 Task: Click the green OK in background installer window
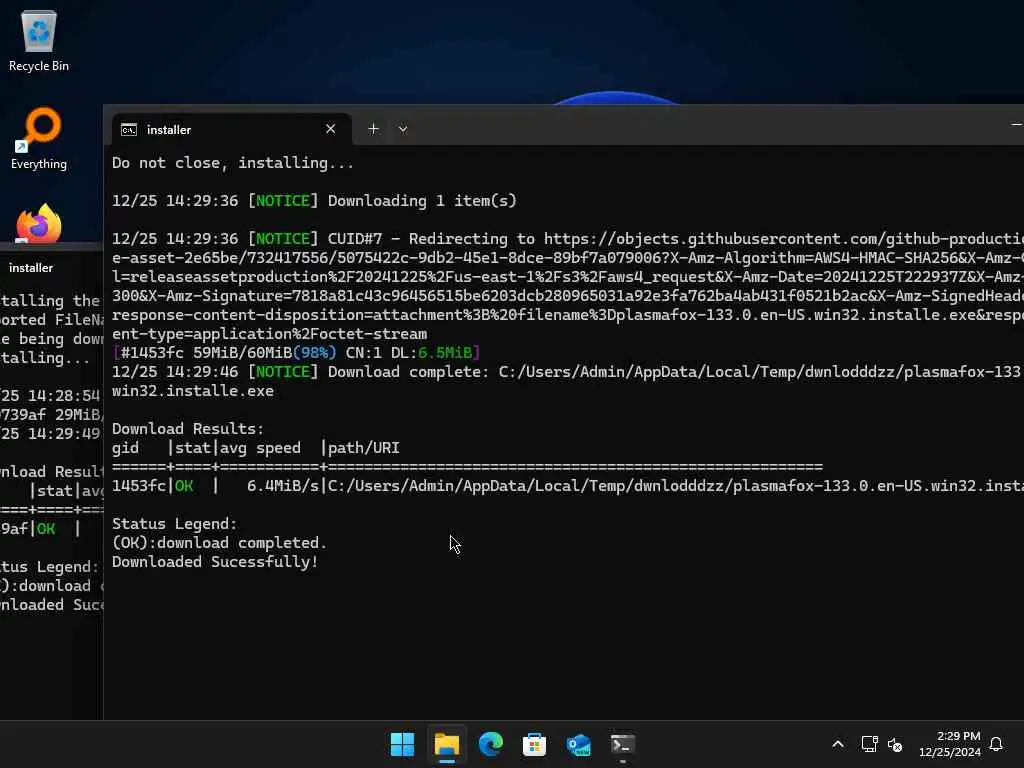[46, 529]
